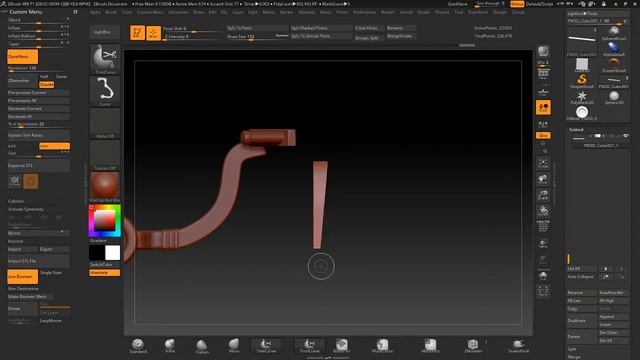
Task: Click the Edit mode button
Action: tap(138, 32)
